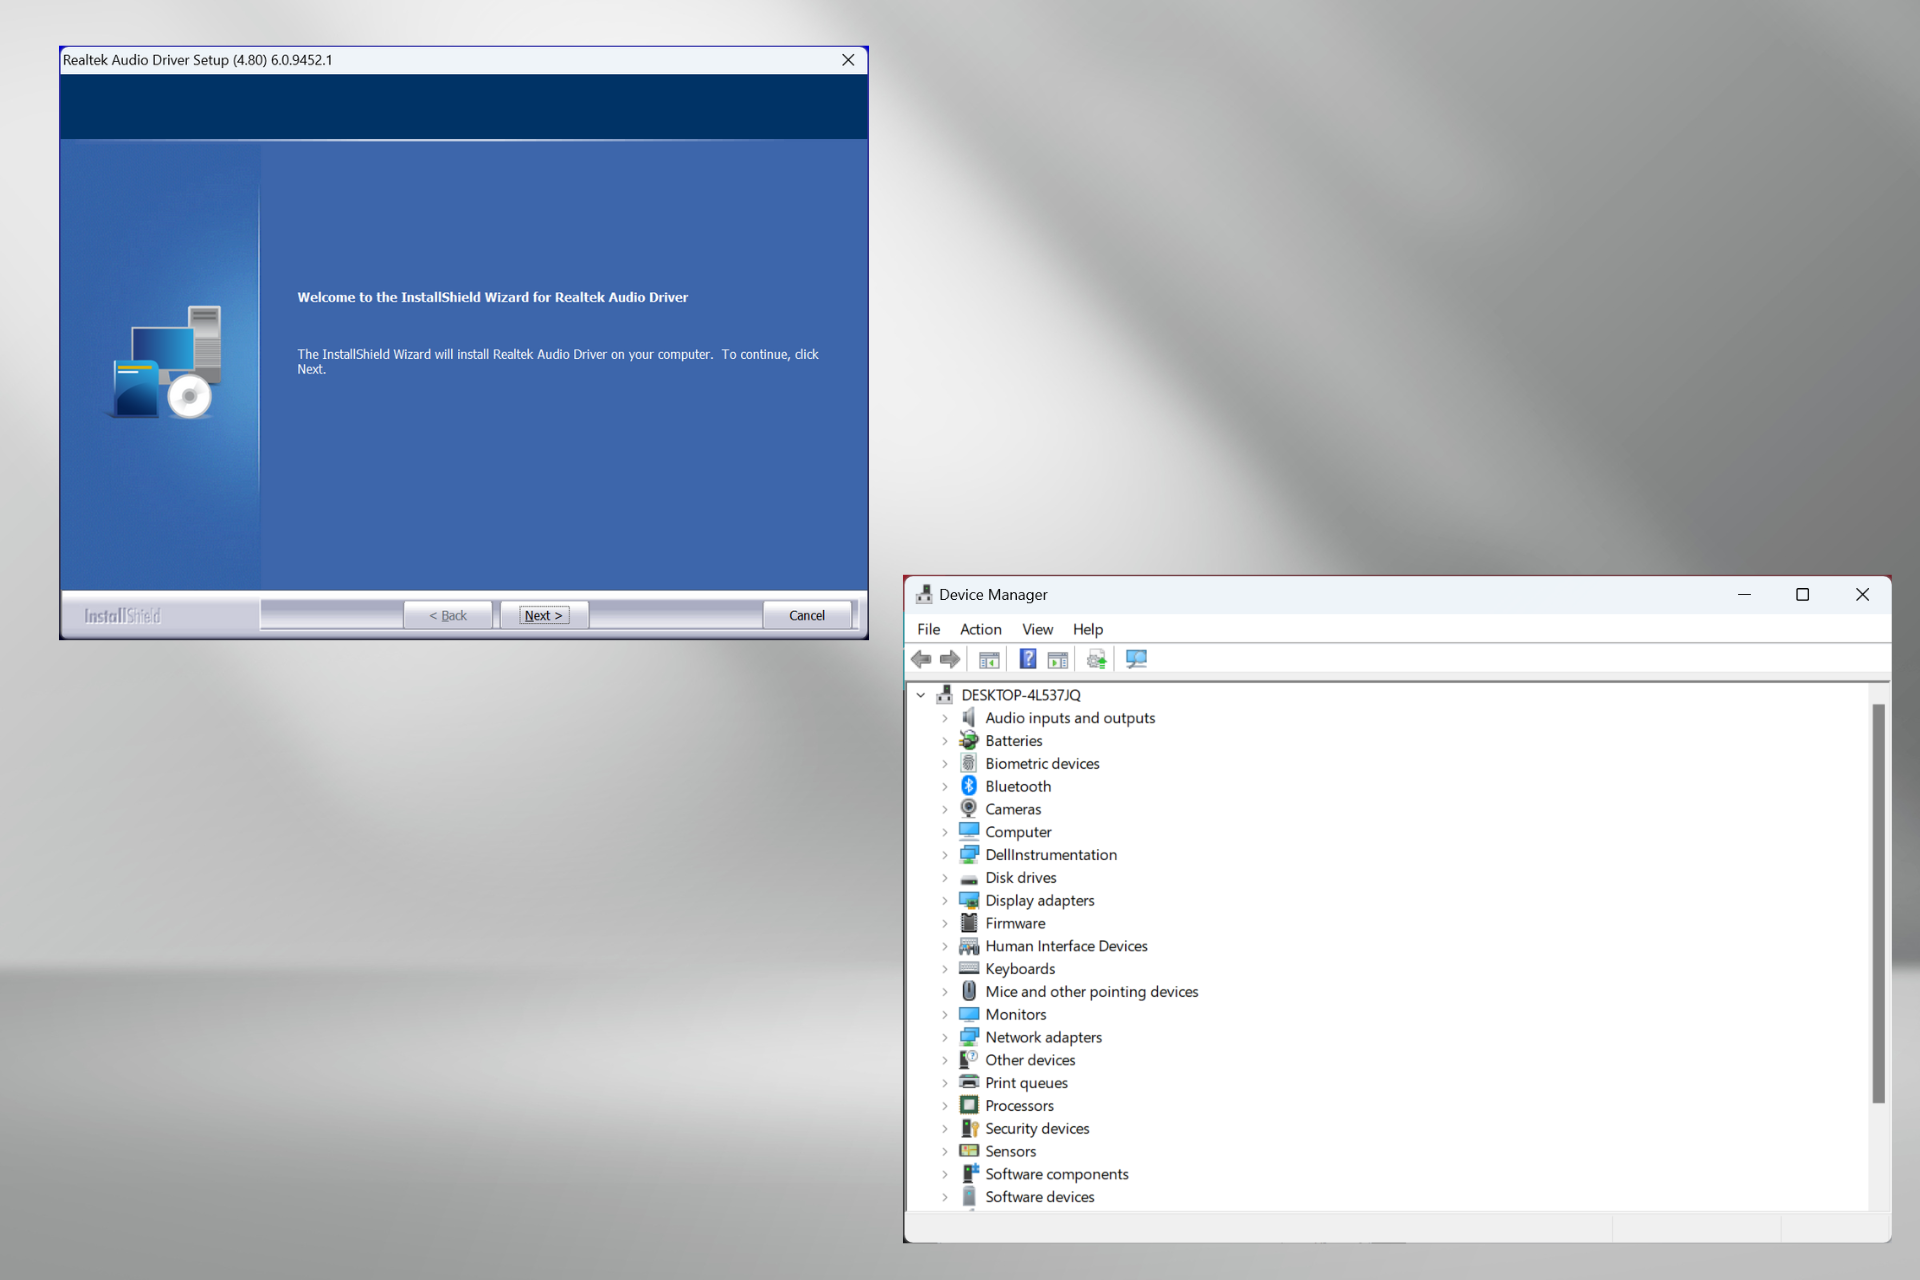
Task: Cancel the Realtek Audio Driver Setup
Action: click(807, 615)
